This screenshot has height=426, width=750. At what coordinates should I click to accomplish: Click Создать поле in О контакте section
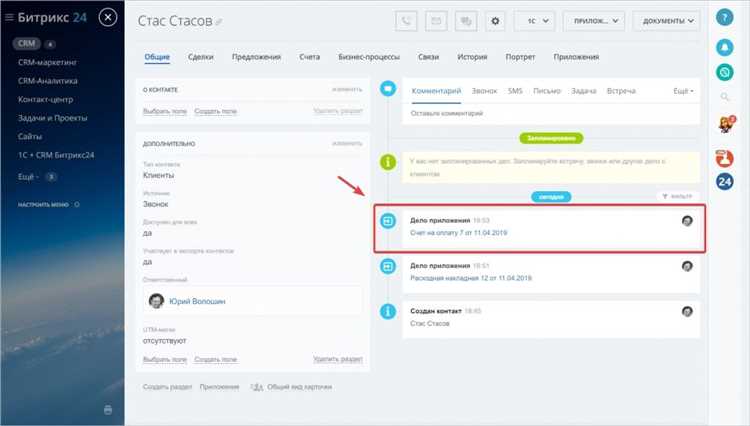tap(215, 111)
